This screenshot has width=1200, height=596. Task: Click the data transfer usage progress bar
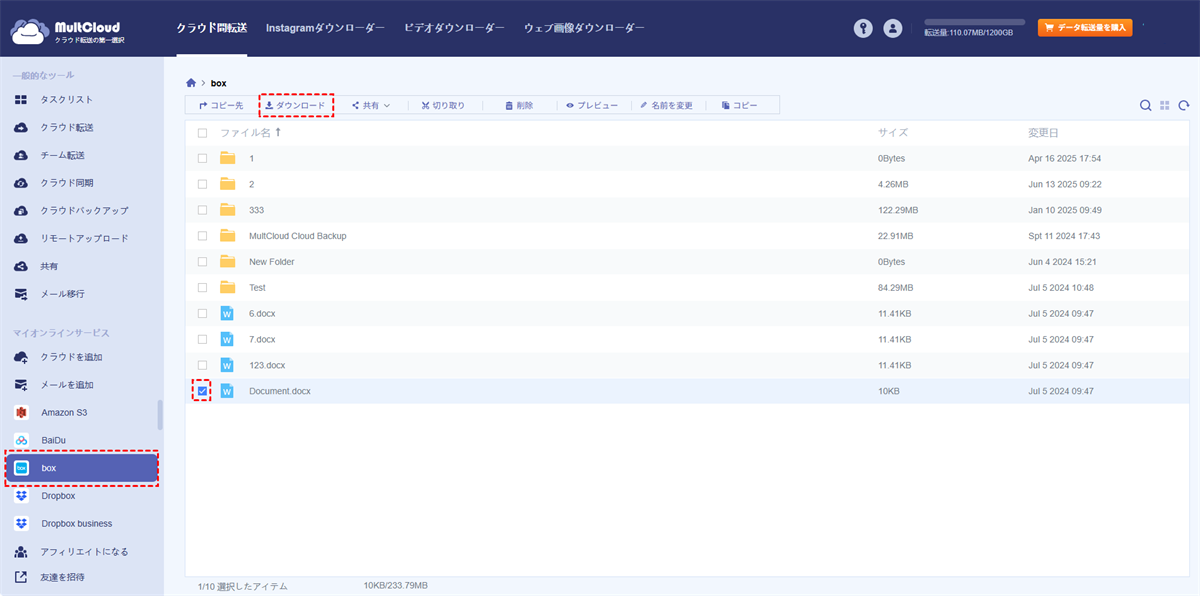[974, 22]
